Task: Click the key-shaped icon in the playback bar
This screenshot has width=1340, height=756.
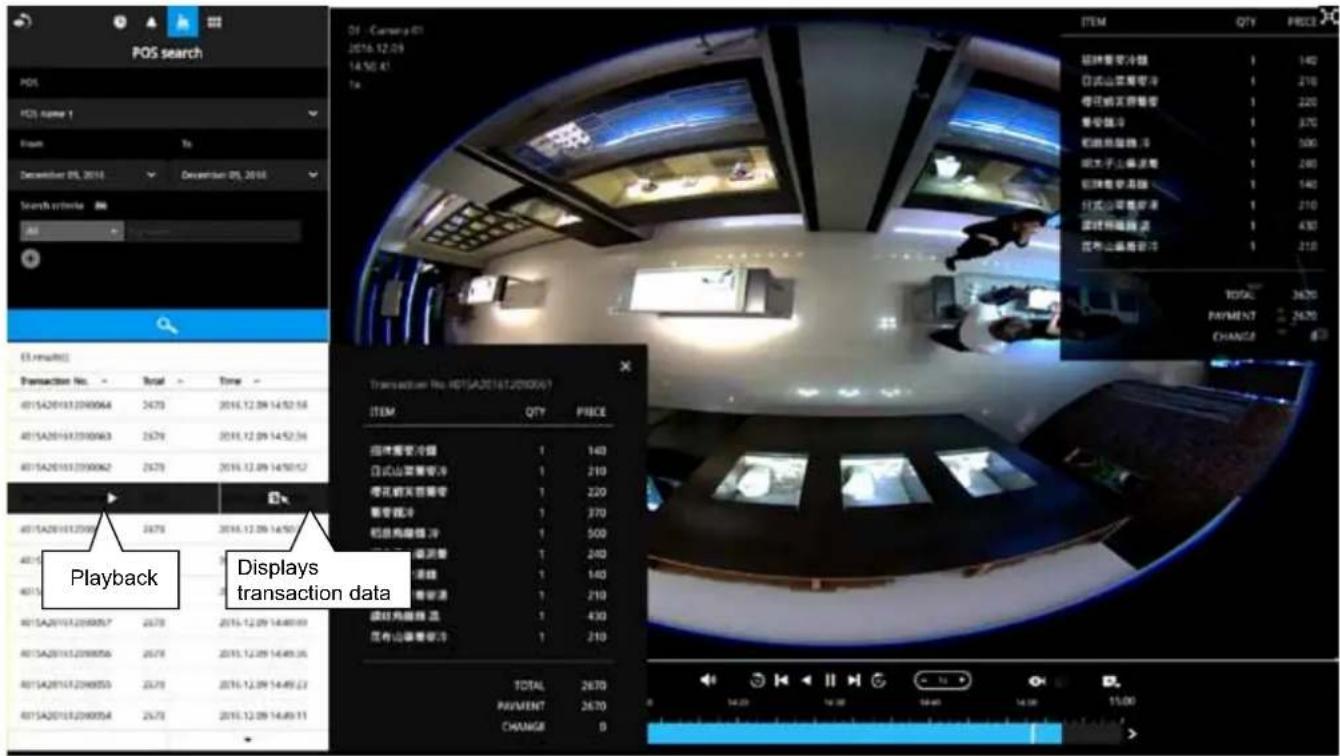Action: pyautogui.click(x=1037, y=680)
